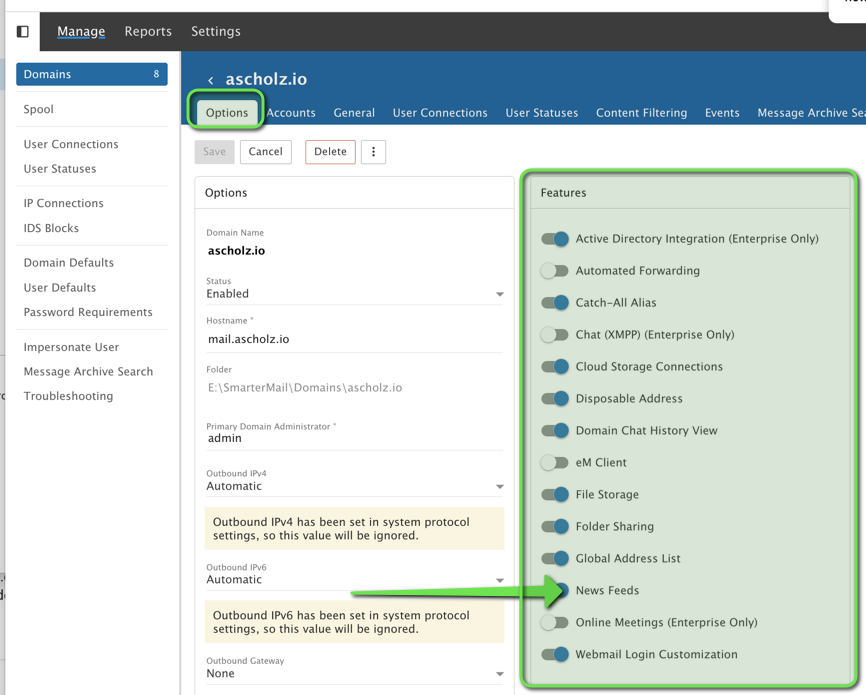The width and height of the screenshot is (866, 695).
Task: Click the Domains count badge
Action: click(156, 74)
